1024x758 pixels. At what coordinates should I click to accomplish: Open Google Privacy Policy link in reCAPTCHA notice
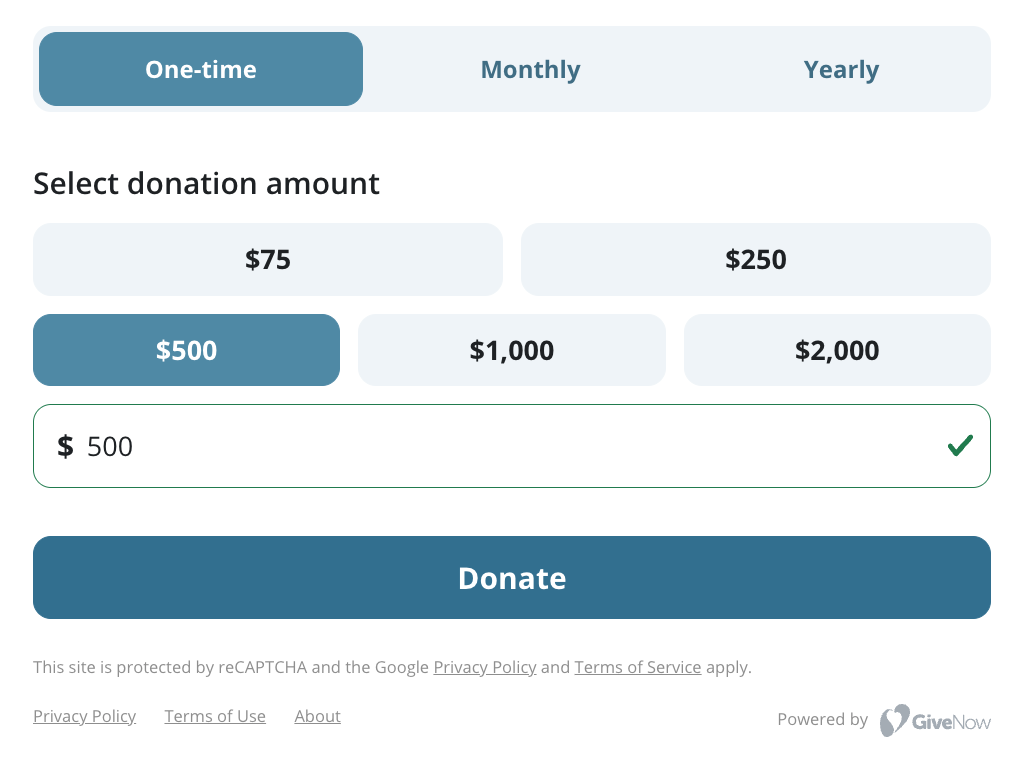click(485, 667)
